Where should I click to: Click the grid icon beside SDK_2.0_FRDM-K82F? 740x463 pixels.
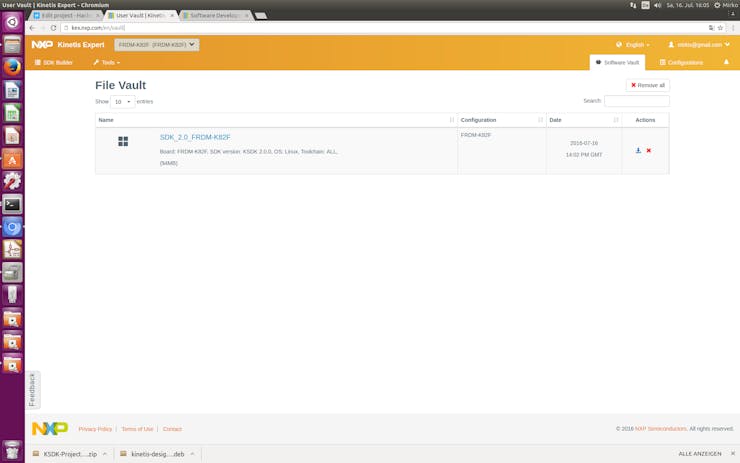pyautogui.click(x=123, y=141)
